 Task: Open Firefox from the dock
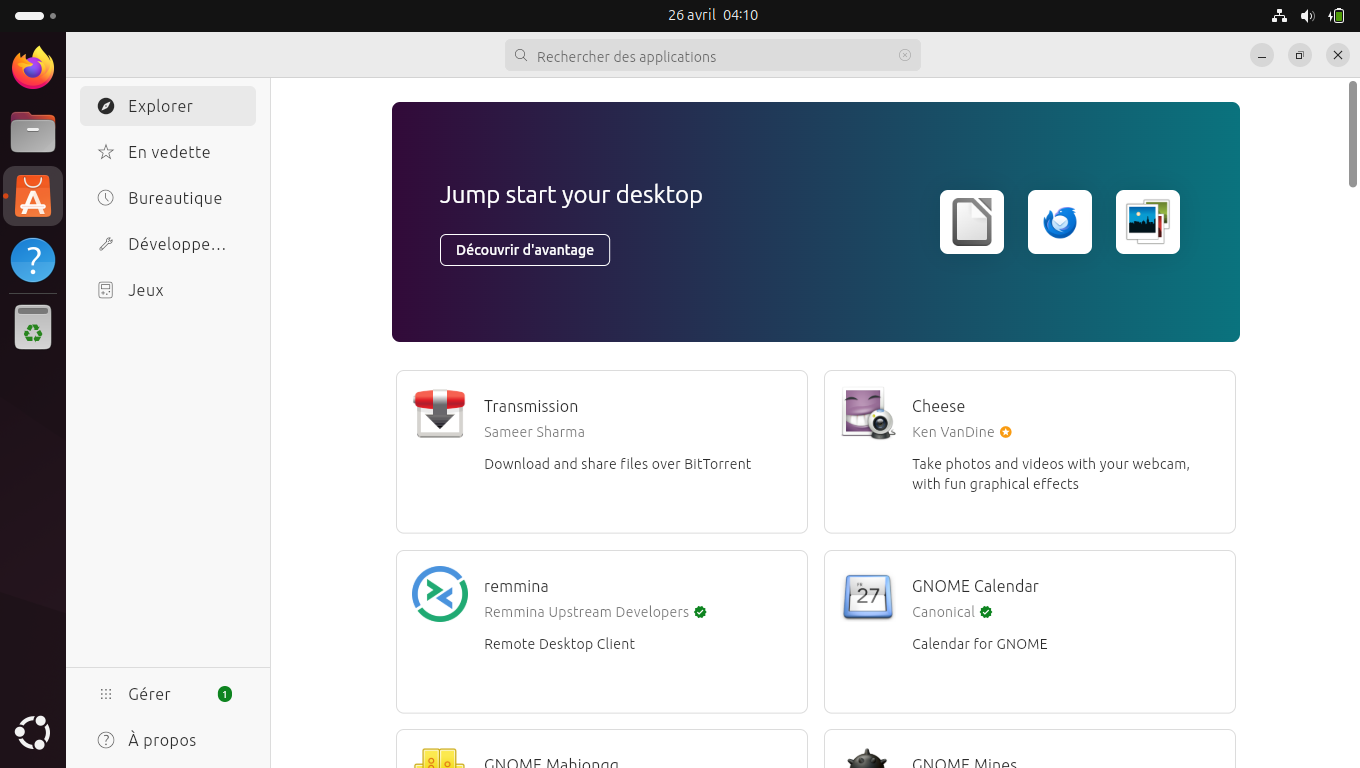click(33, 68)
